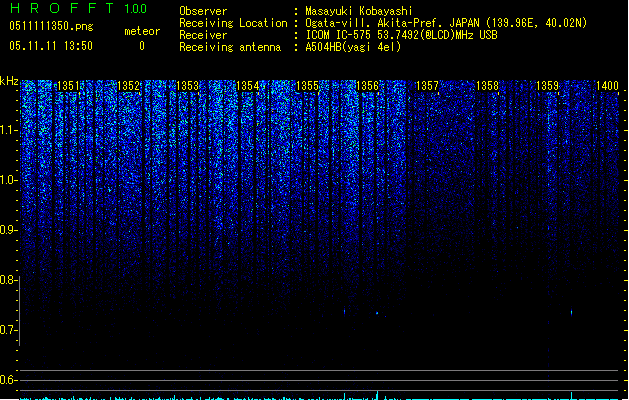This screenshot has height=400, width=629.
Task: Select the filename 0511111350.png
Action: click(x=51, y=26)
